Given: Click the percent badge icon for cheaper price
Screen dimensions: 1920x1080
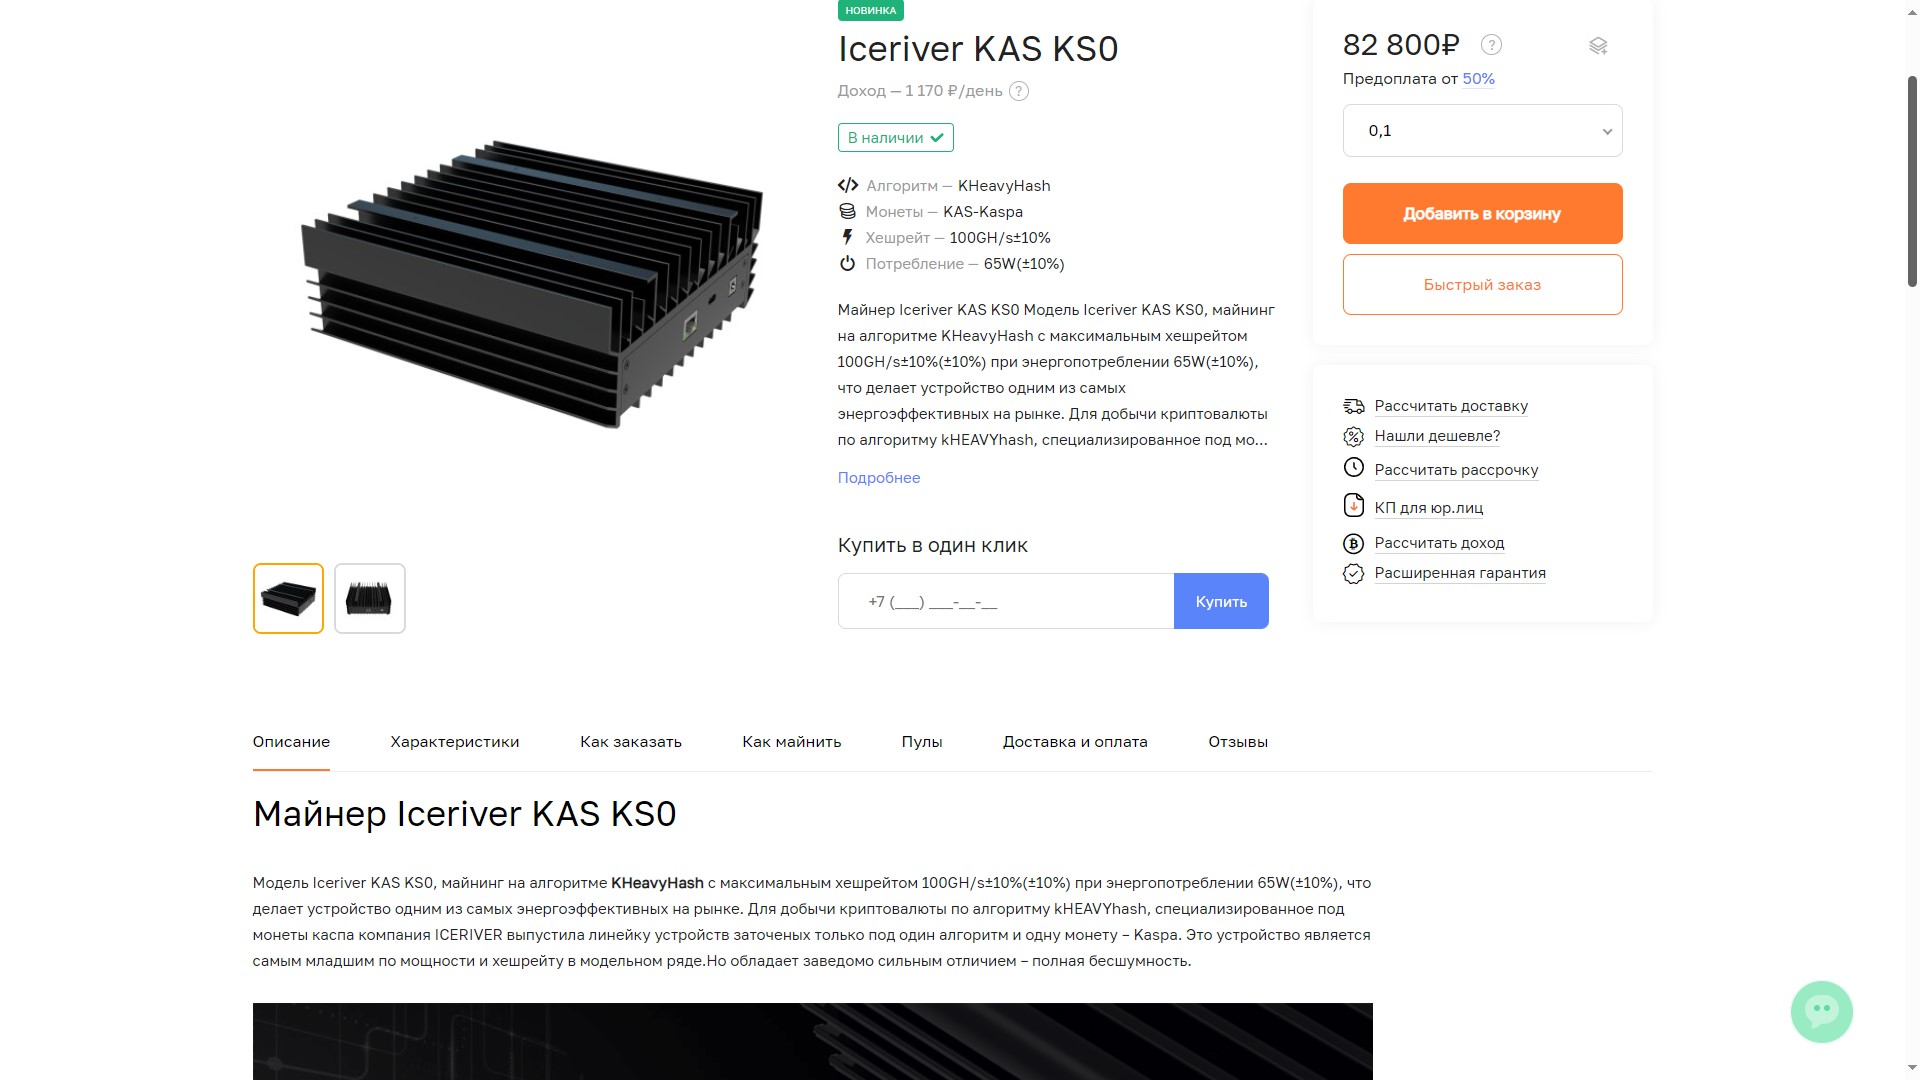Looking at the screenshot, I should [1353, 437].
